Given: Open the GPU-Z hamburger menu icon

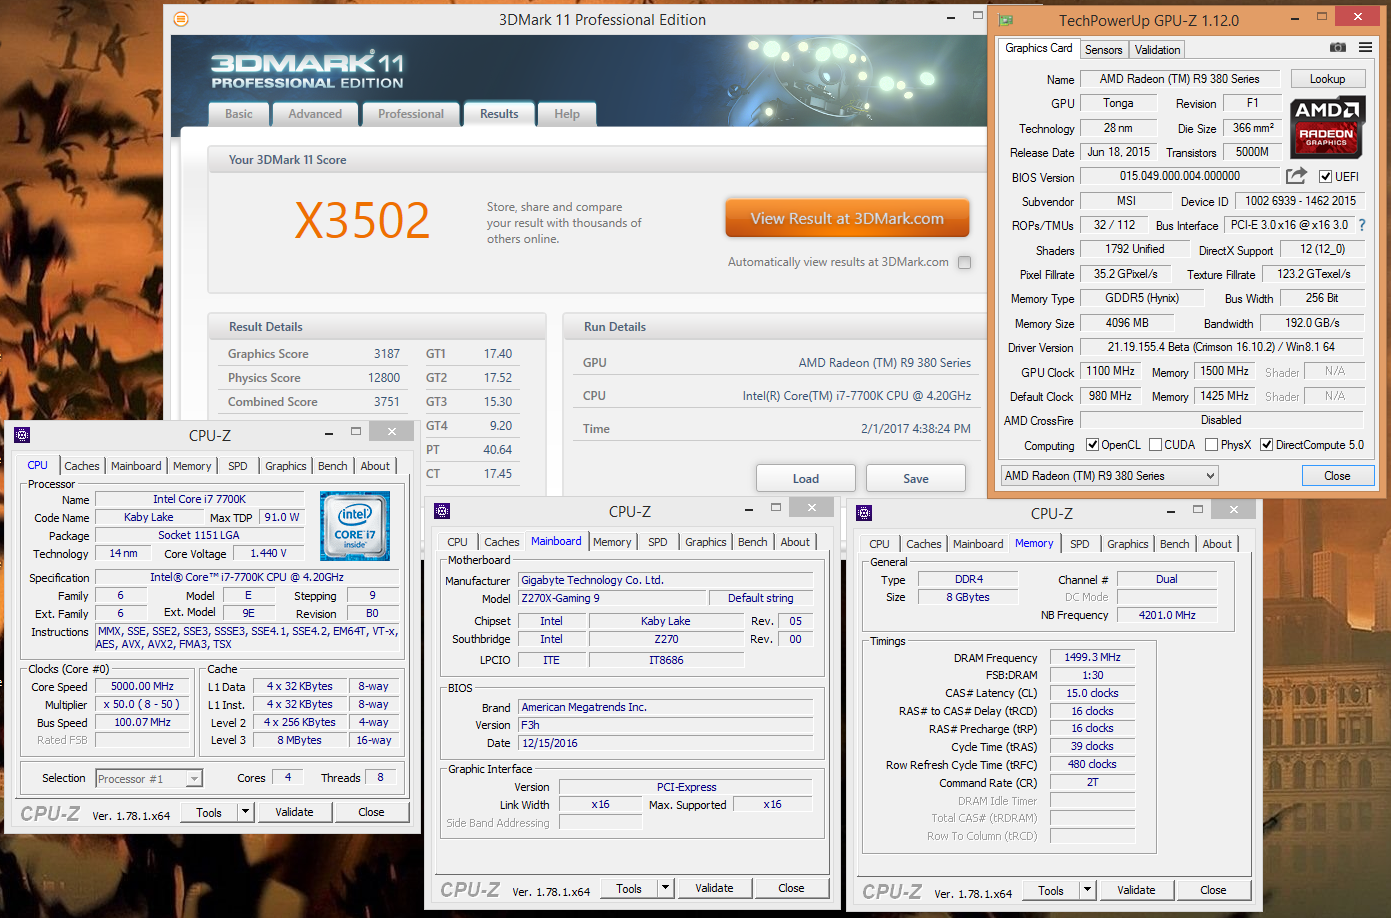Looking at the screenshot, I should 1365,48.
